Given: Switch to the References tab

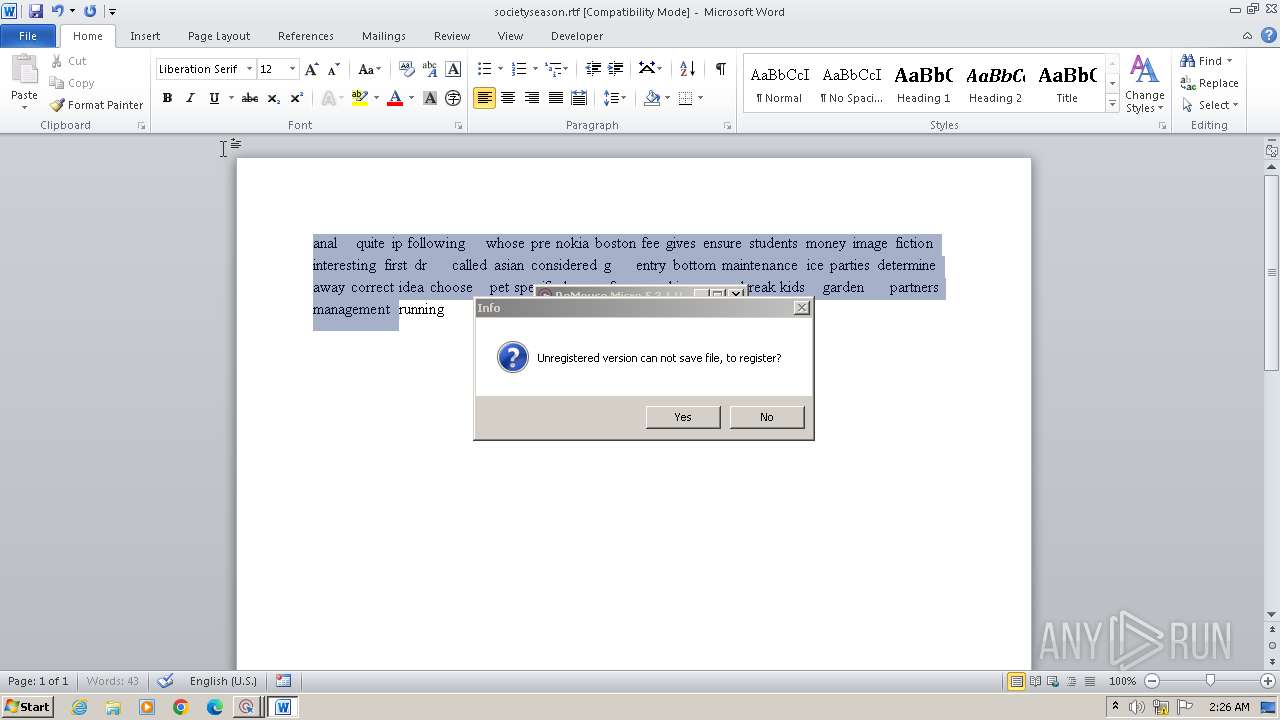Looking at the screenshot, I should coord(306,36).
